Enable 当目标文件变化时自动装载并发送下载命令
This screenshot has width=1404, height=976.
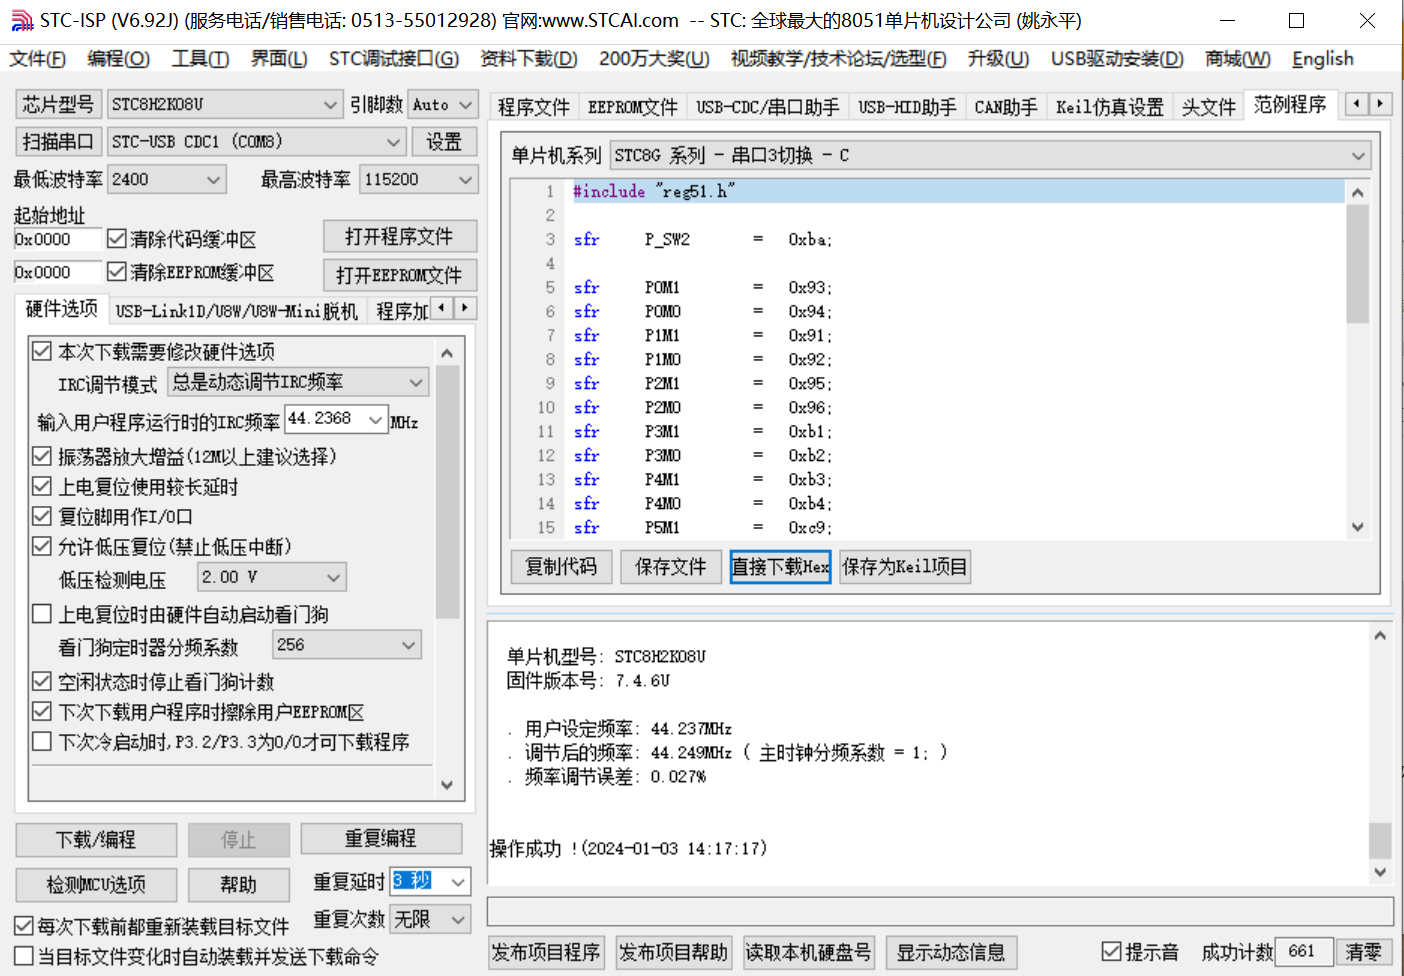click(x=24, y=956)
